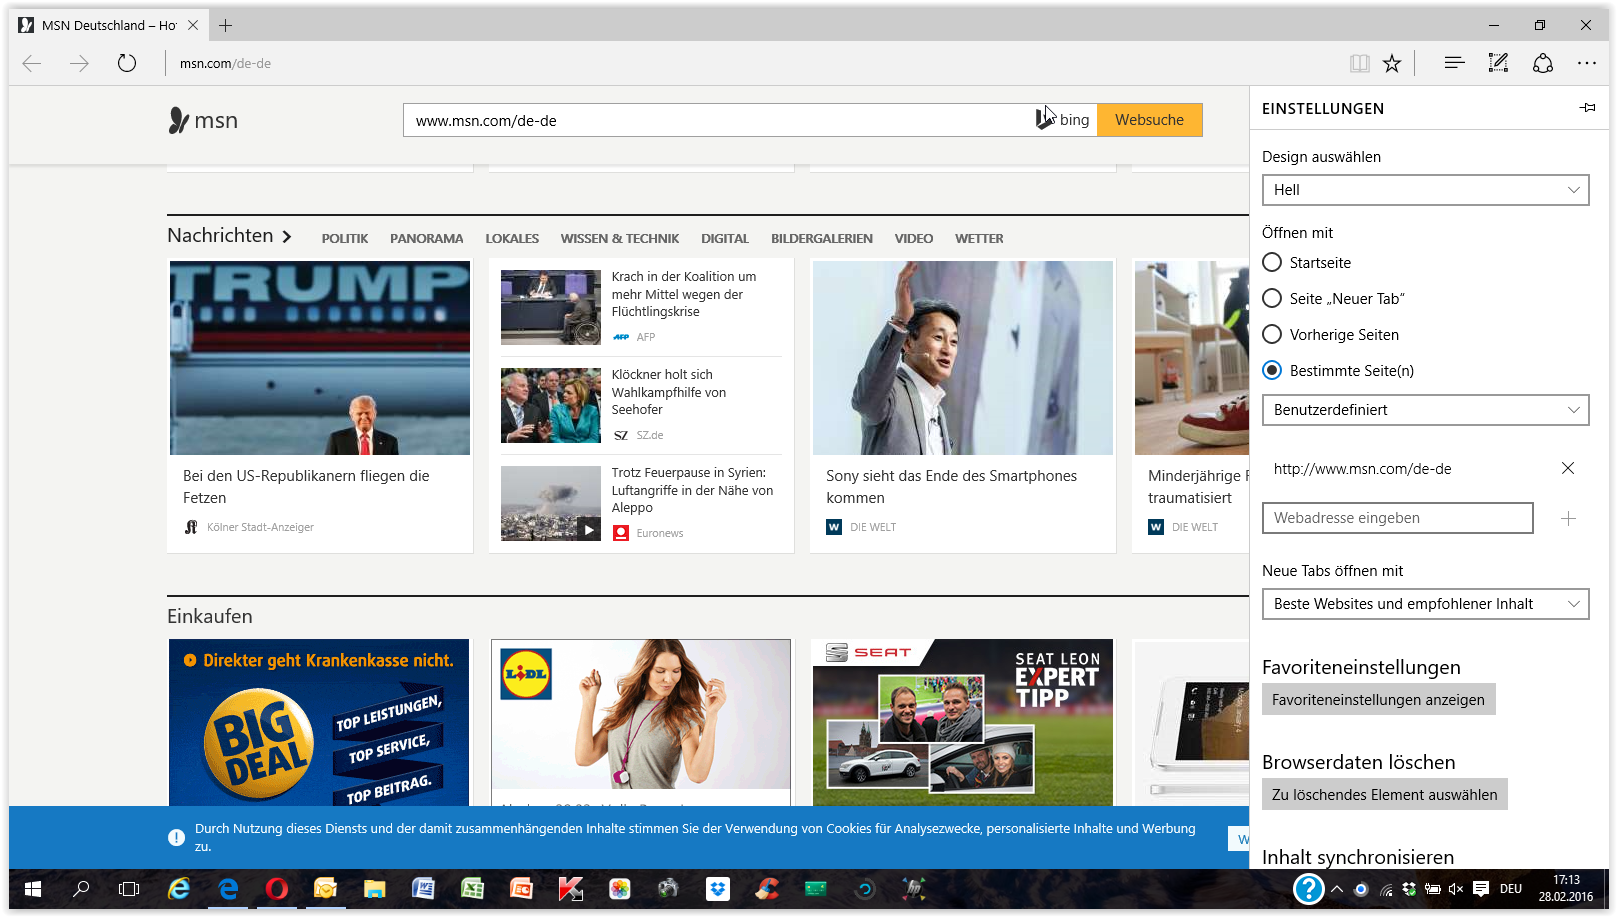1617x917 pixels.
Task: Open the VIDEO news category
Action: point(914,239)
